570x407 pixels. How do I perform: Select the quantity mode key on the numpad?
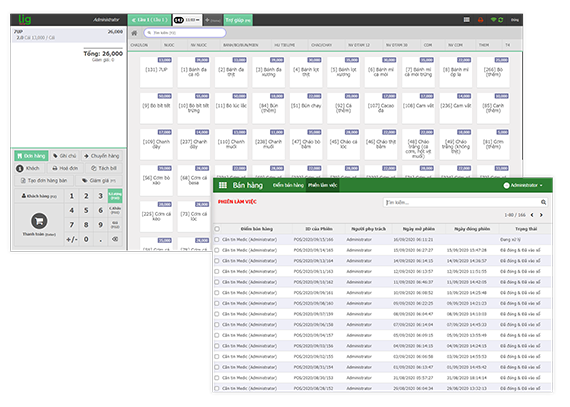(115, 196)
